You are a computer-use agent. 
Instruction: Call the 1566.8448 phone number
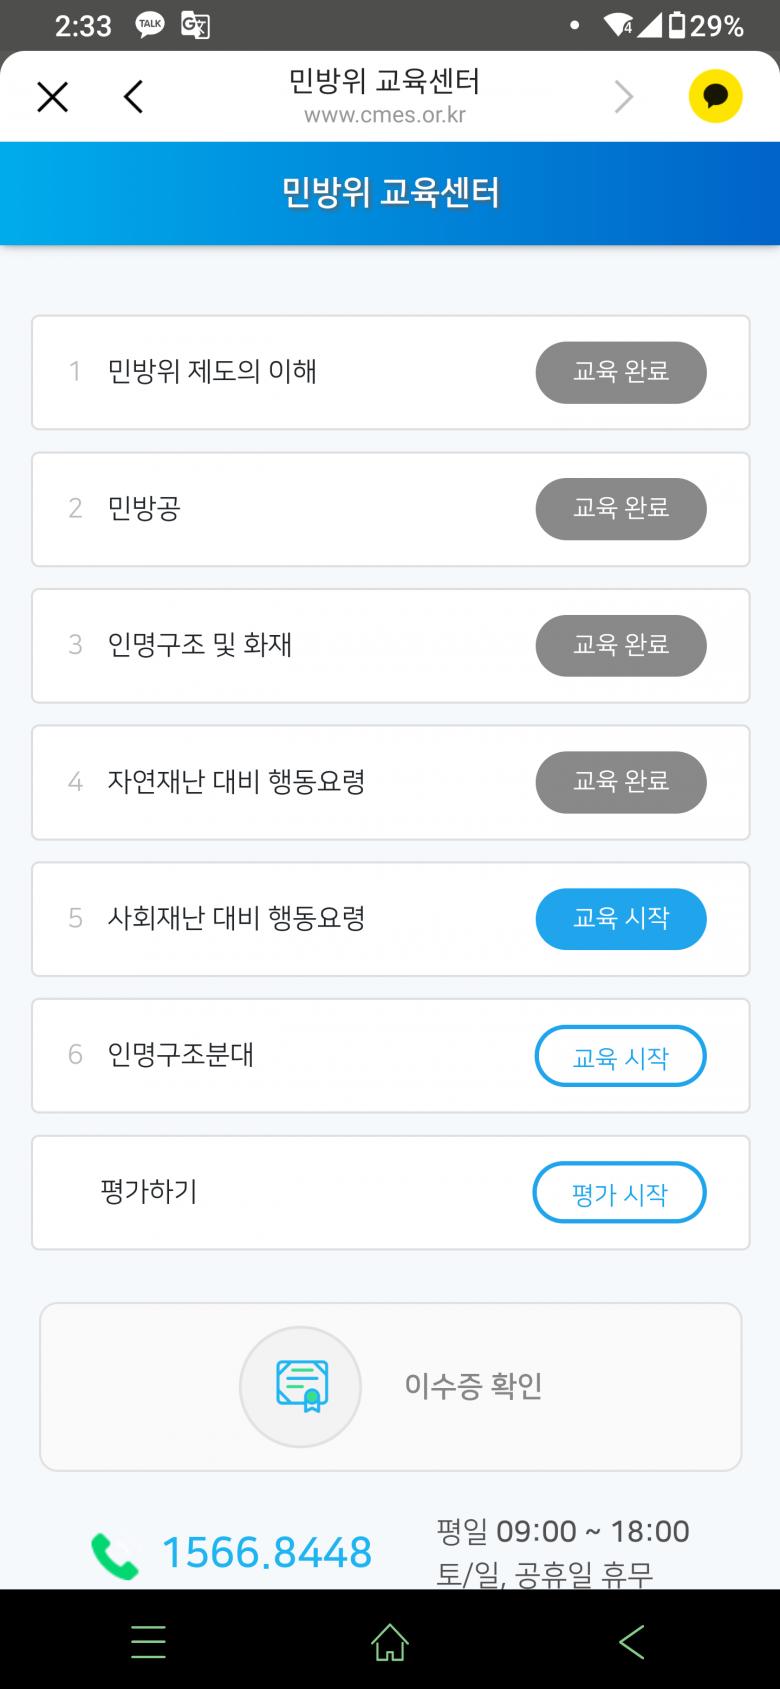click(267, 1553)
